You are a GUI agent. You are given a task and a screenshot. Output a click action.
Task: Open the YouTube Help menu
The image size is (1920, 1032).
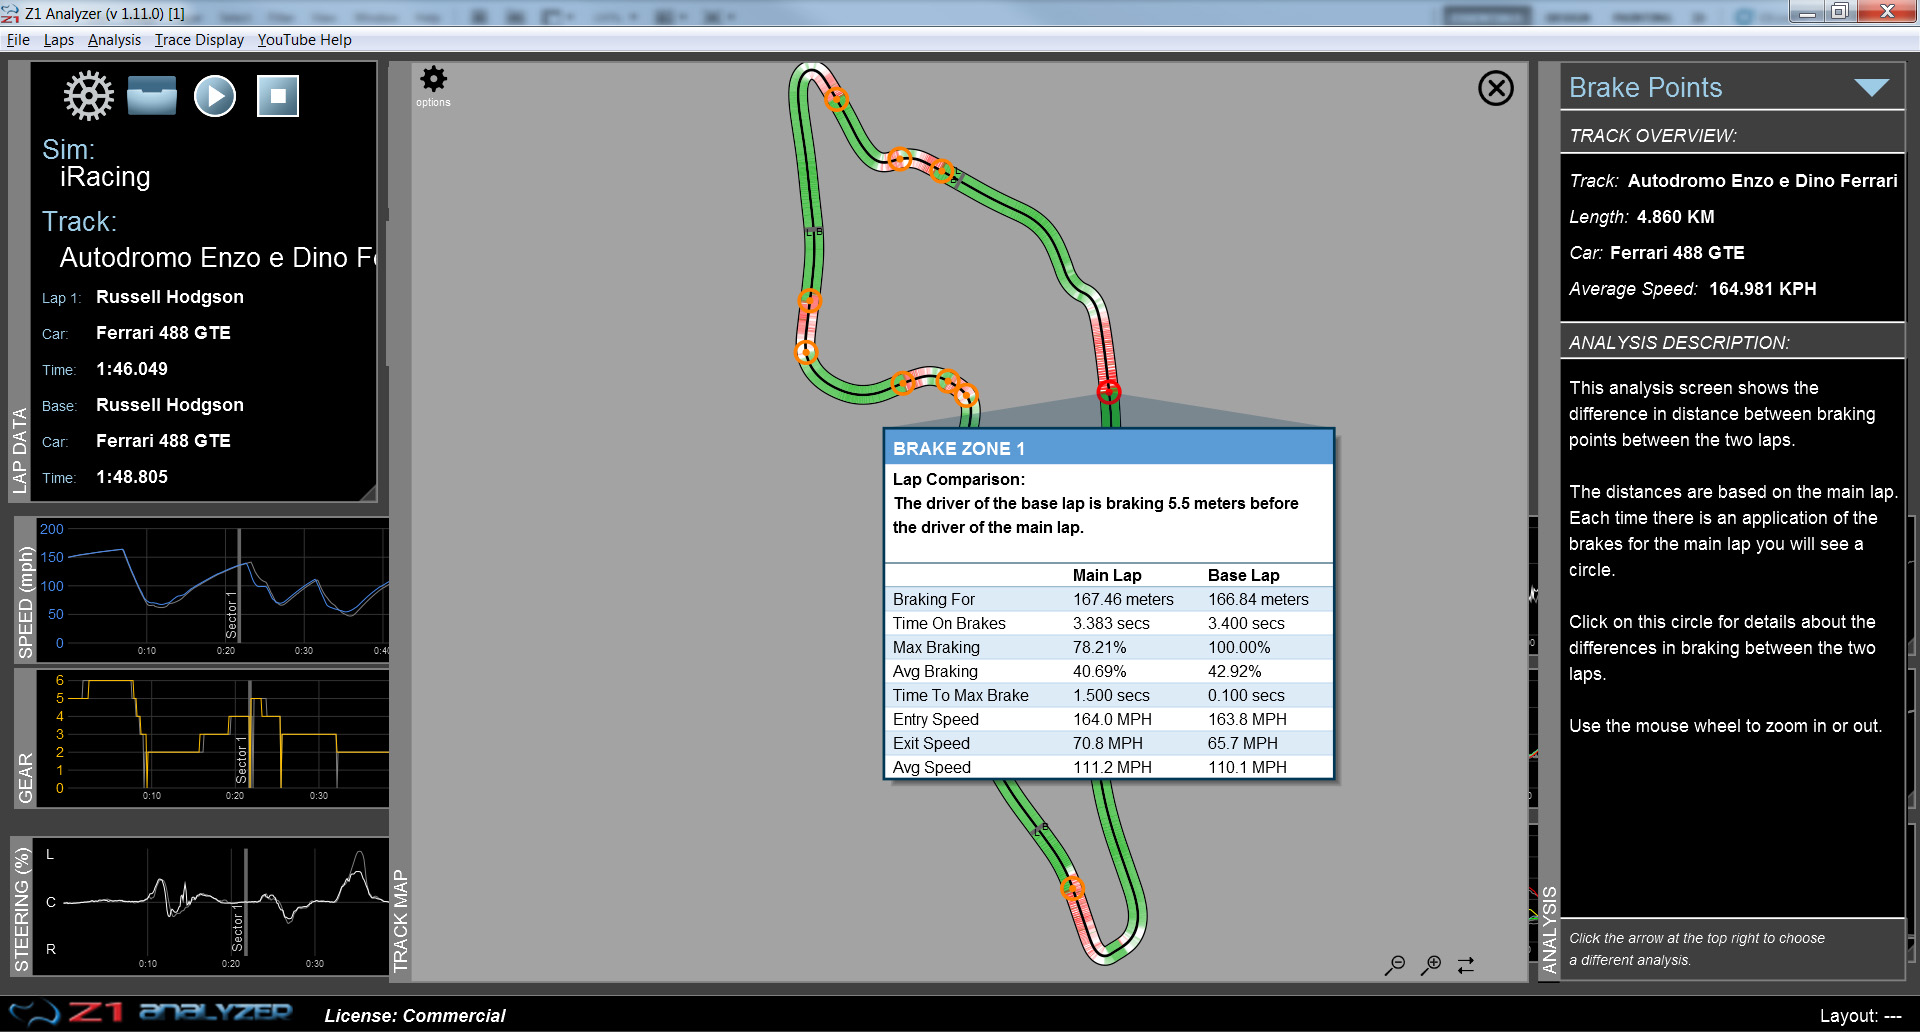(x=304, y=40)
